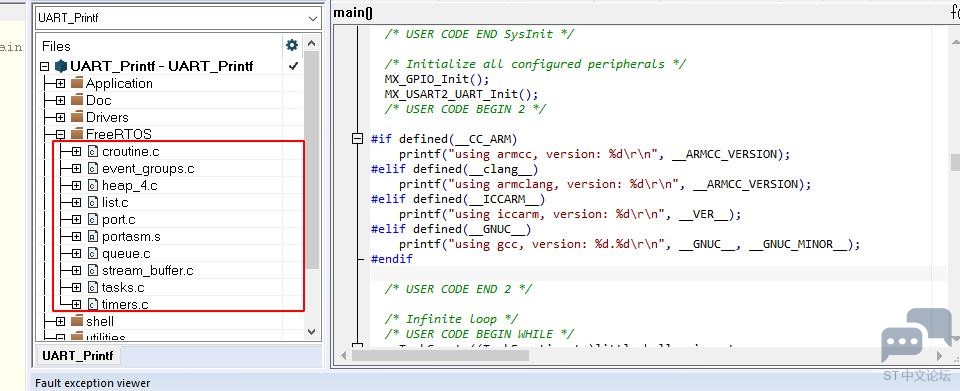Click the file tree scroll down arrow
960x391 pixels.
pyautogui.click(x=312, y=332)
